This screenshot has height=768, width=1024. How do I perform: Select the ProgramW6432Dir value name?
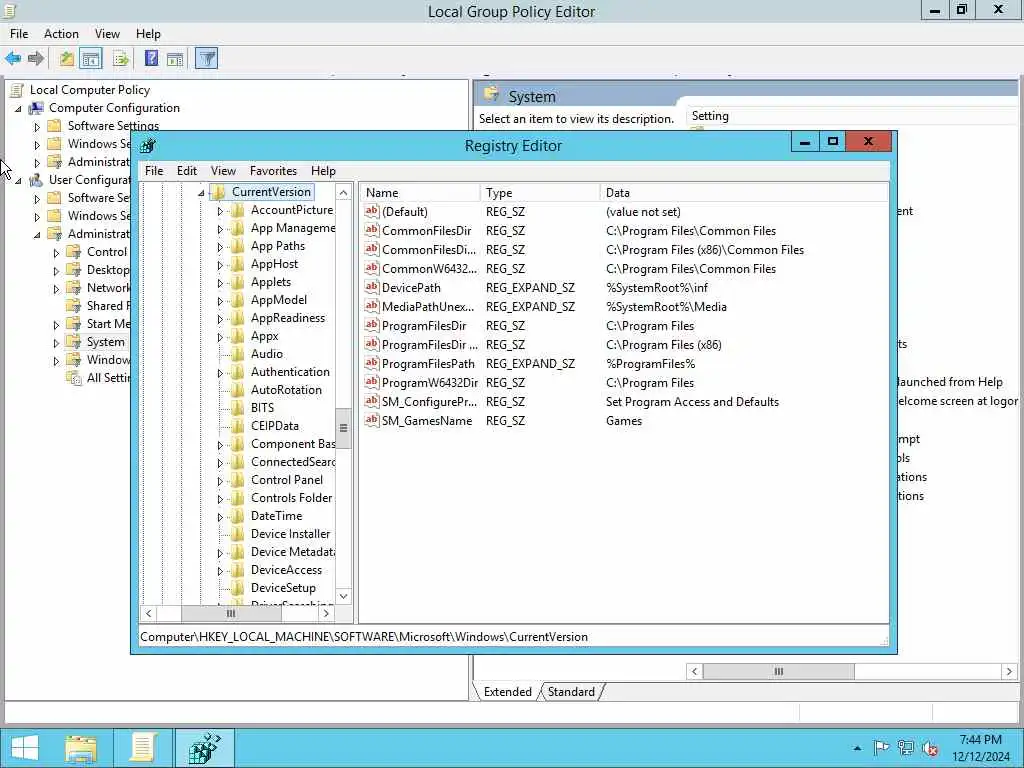coord(430,382)
